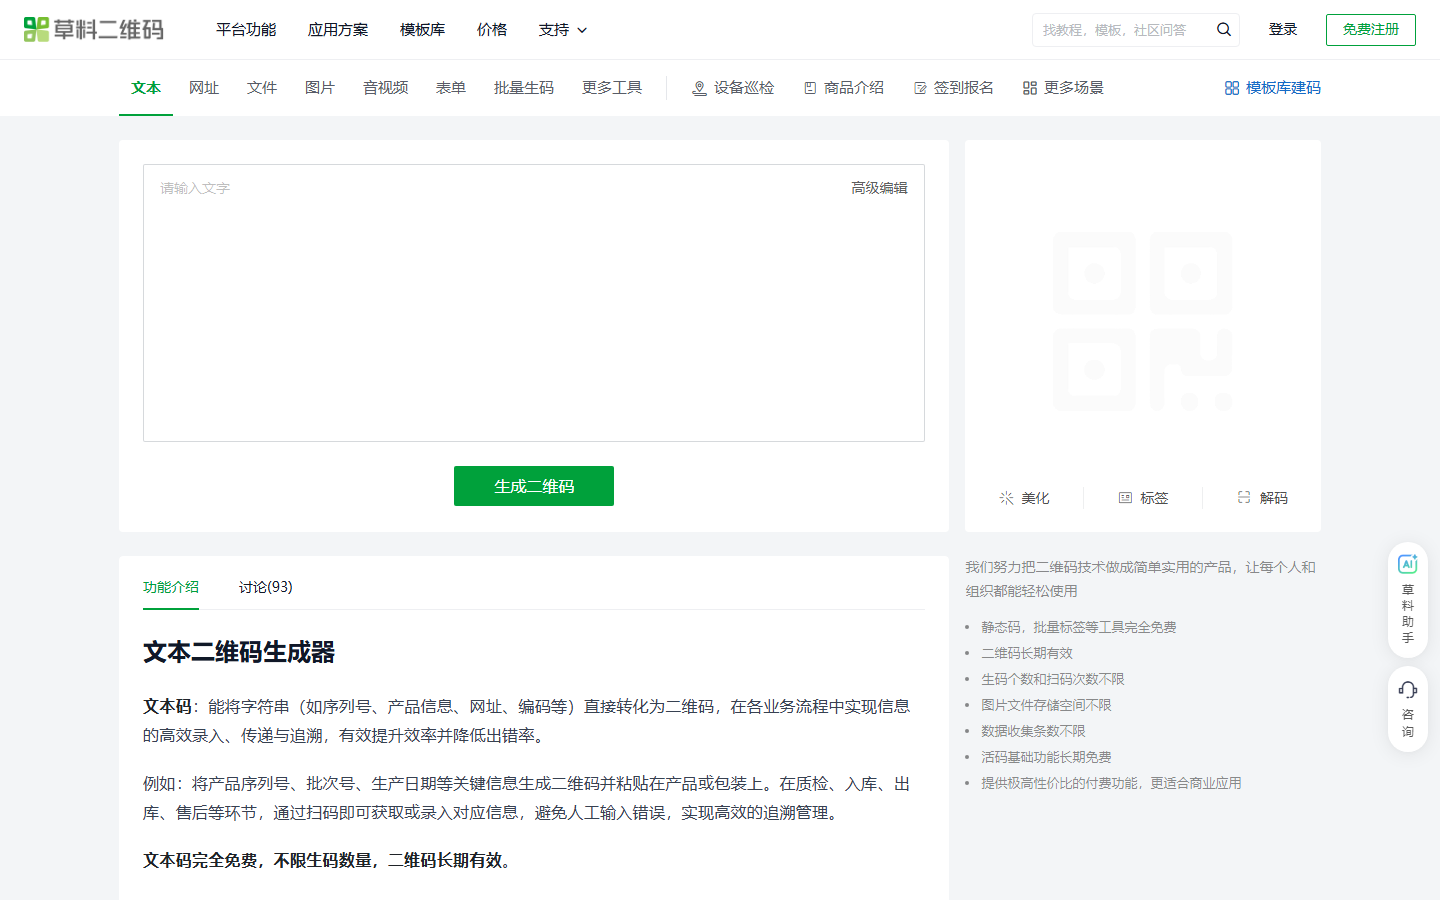Open the 签到报名 scenario
Image resolution: width=1440 pixels, height=900 pixels.
coord(954,88)
